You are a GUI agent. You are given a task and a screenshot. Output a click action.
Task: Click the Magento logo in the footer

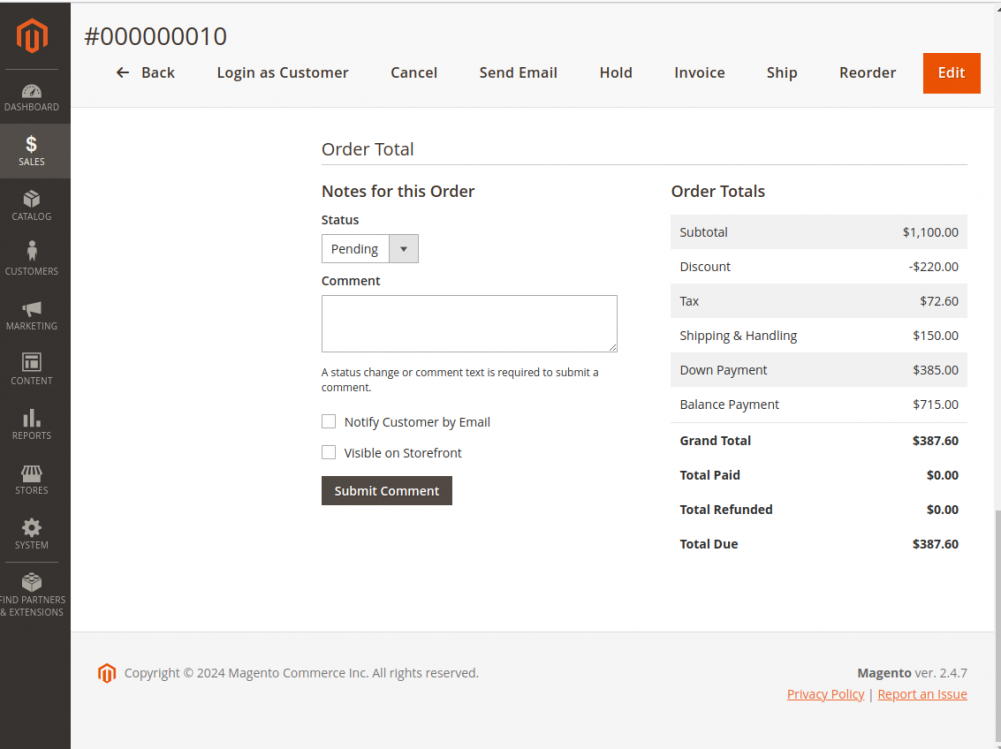[107, 673]
